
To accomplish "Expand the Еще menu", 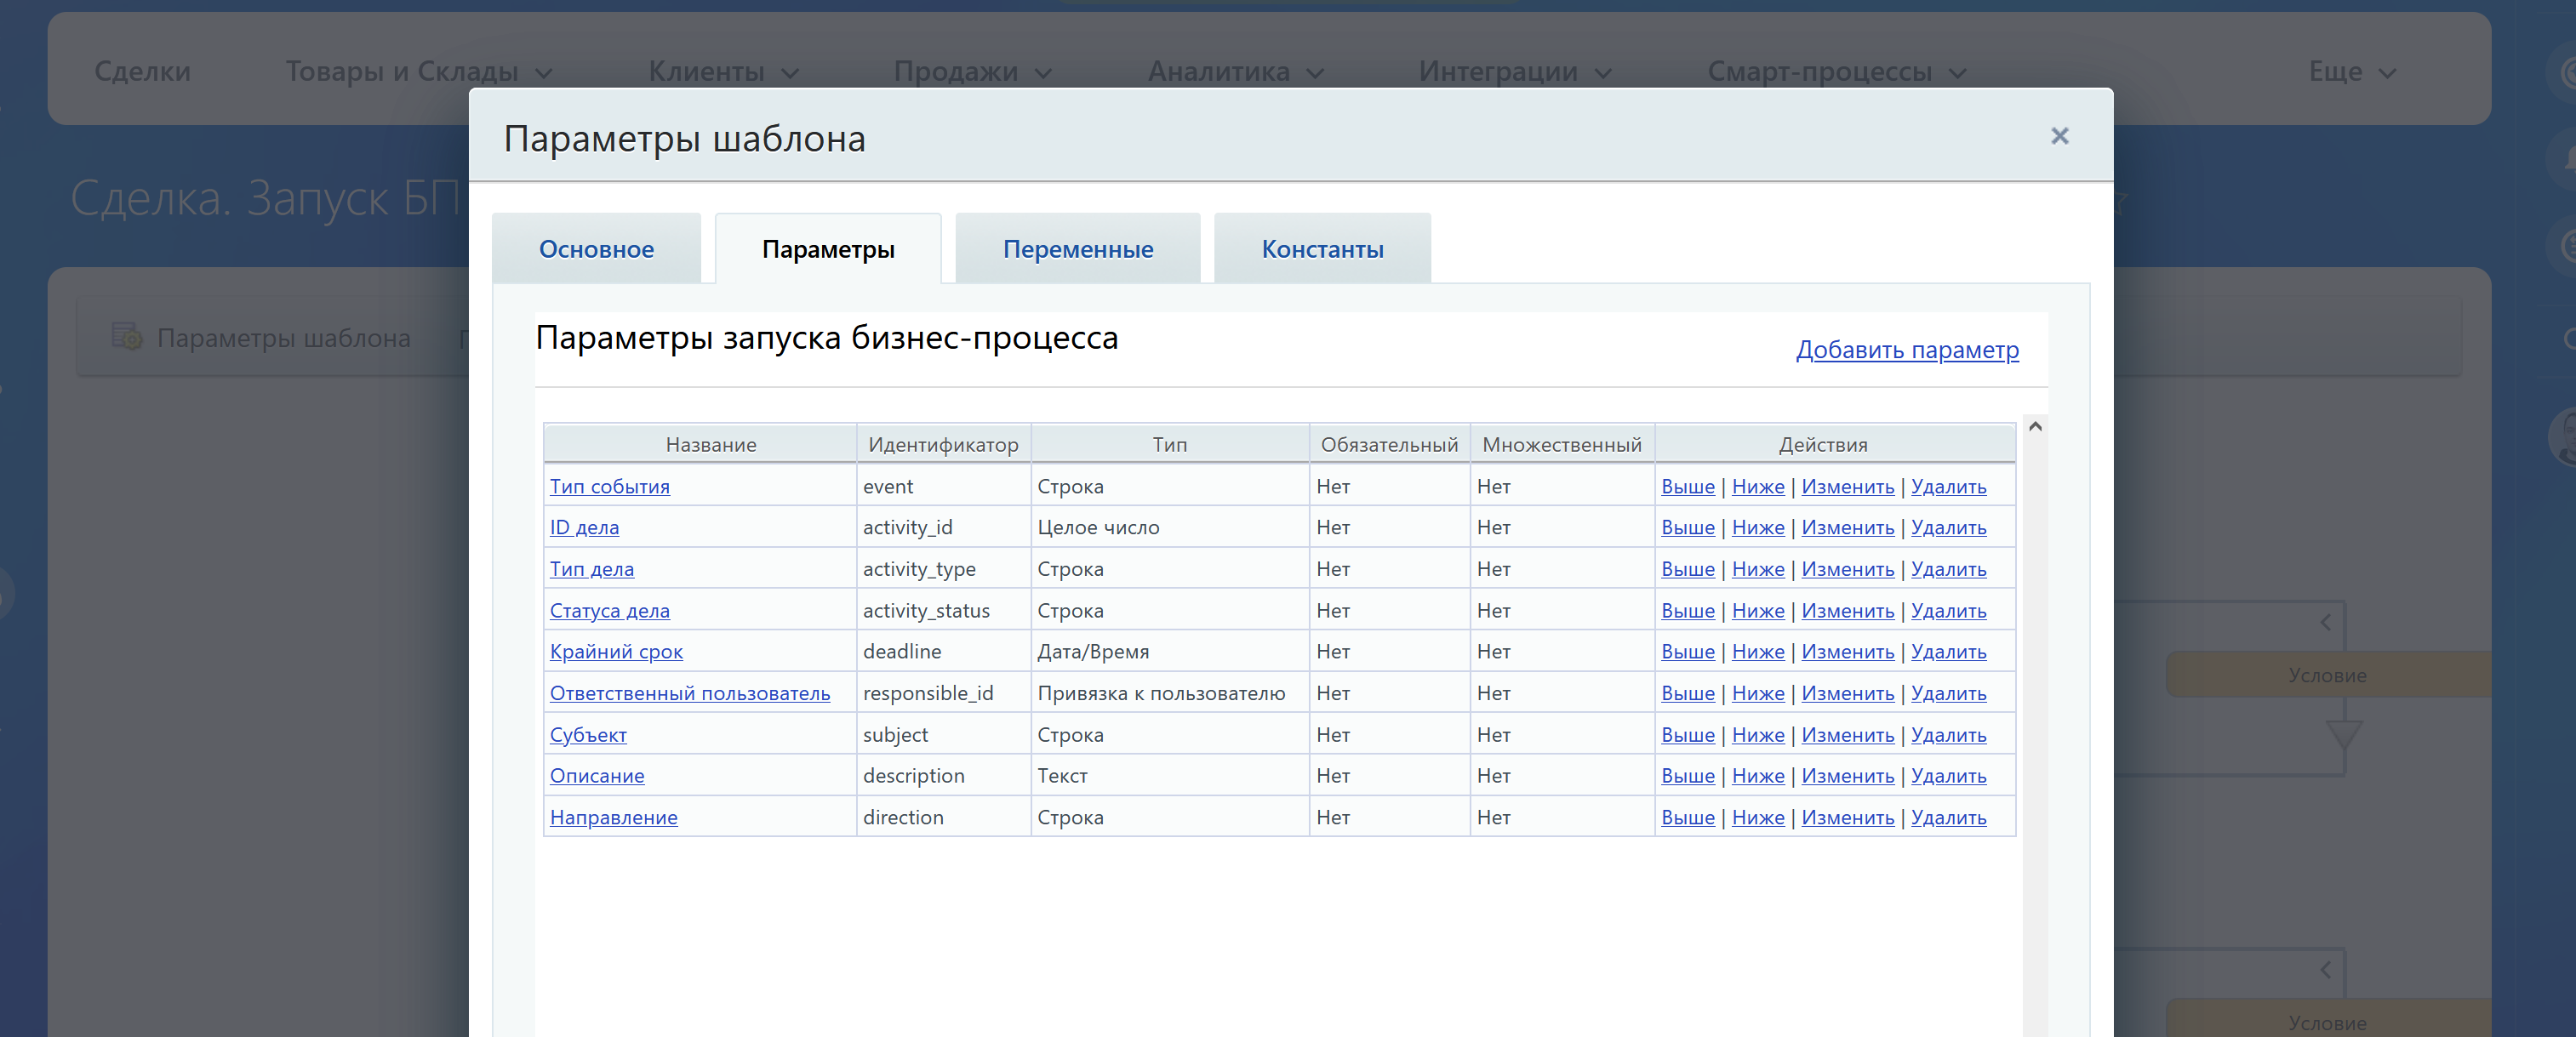I will pyautogui.click(x=2351, y=72).
